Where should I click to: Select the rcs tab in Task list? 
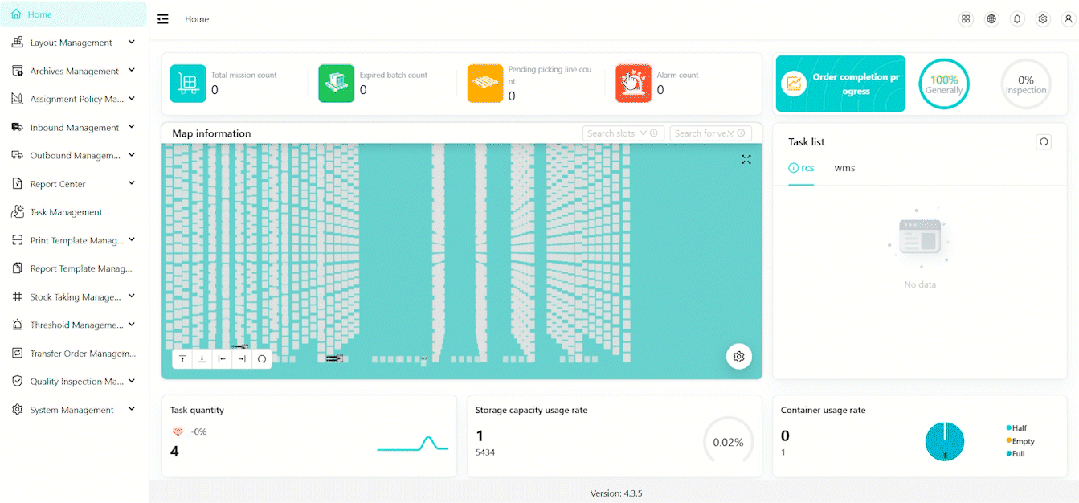tap(801, 168)
